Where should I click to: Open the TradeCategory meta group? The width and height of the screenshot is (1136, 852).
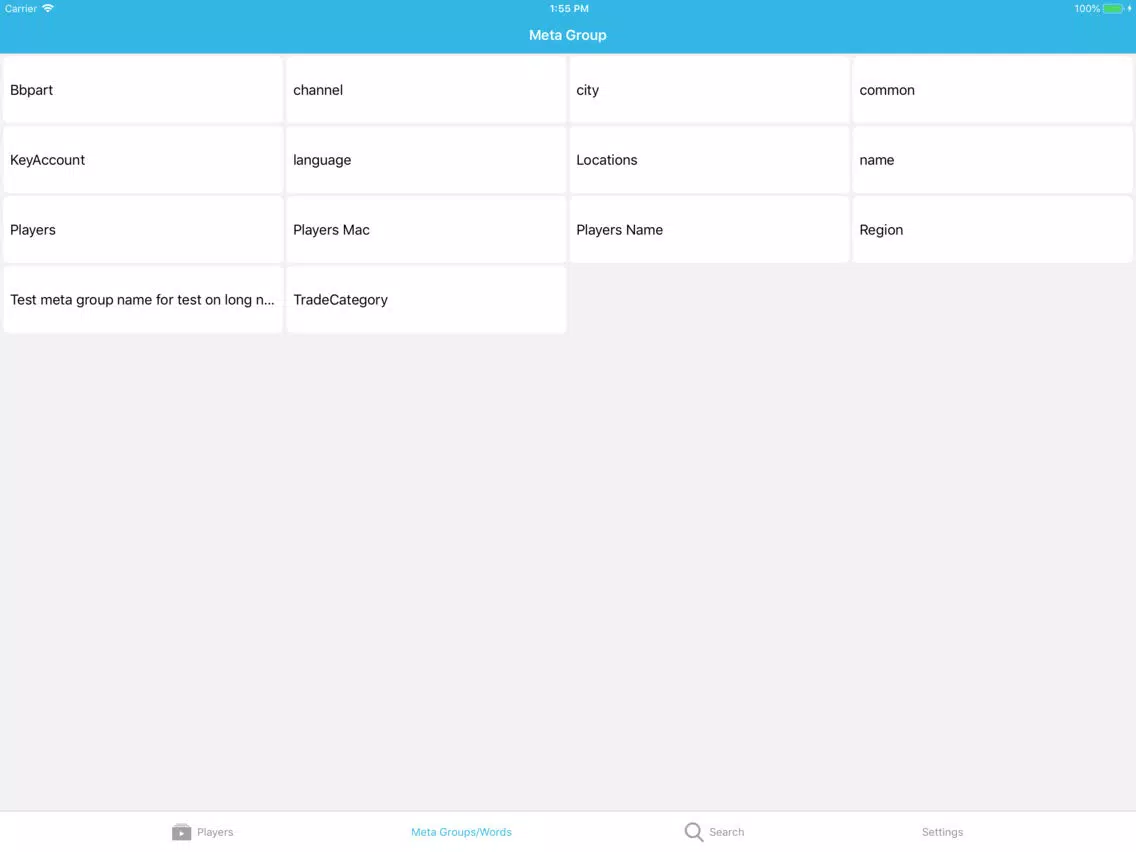click(426, 300)
